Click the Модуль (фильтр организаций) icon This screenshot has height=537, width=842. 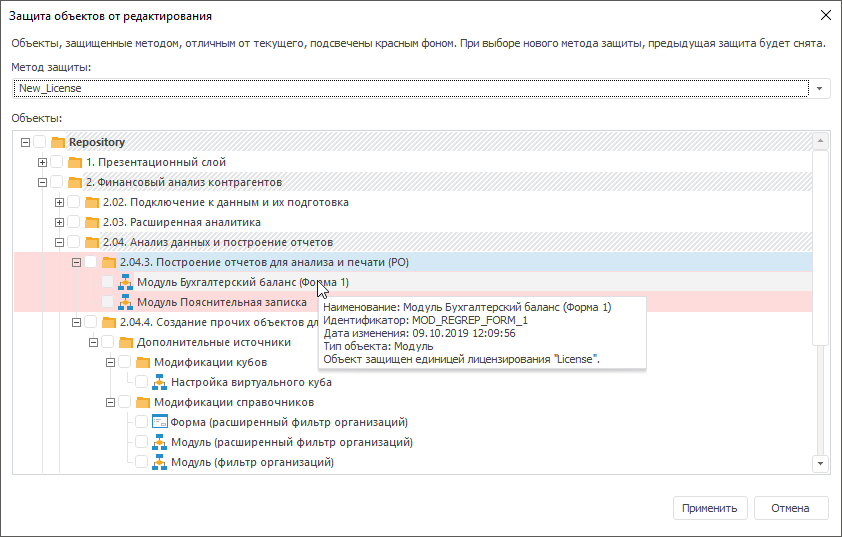pyautogui.click(x=159, y=462)
